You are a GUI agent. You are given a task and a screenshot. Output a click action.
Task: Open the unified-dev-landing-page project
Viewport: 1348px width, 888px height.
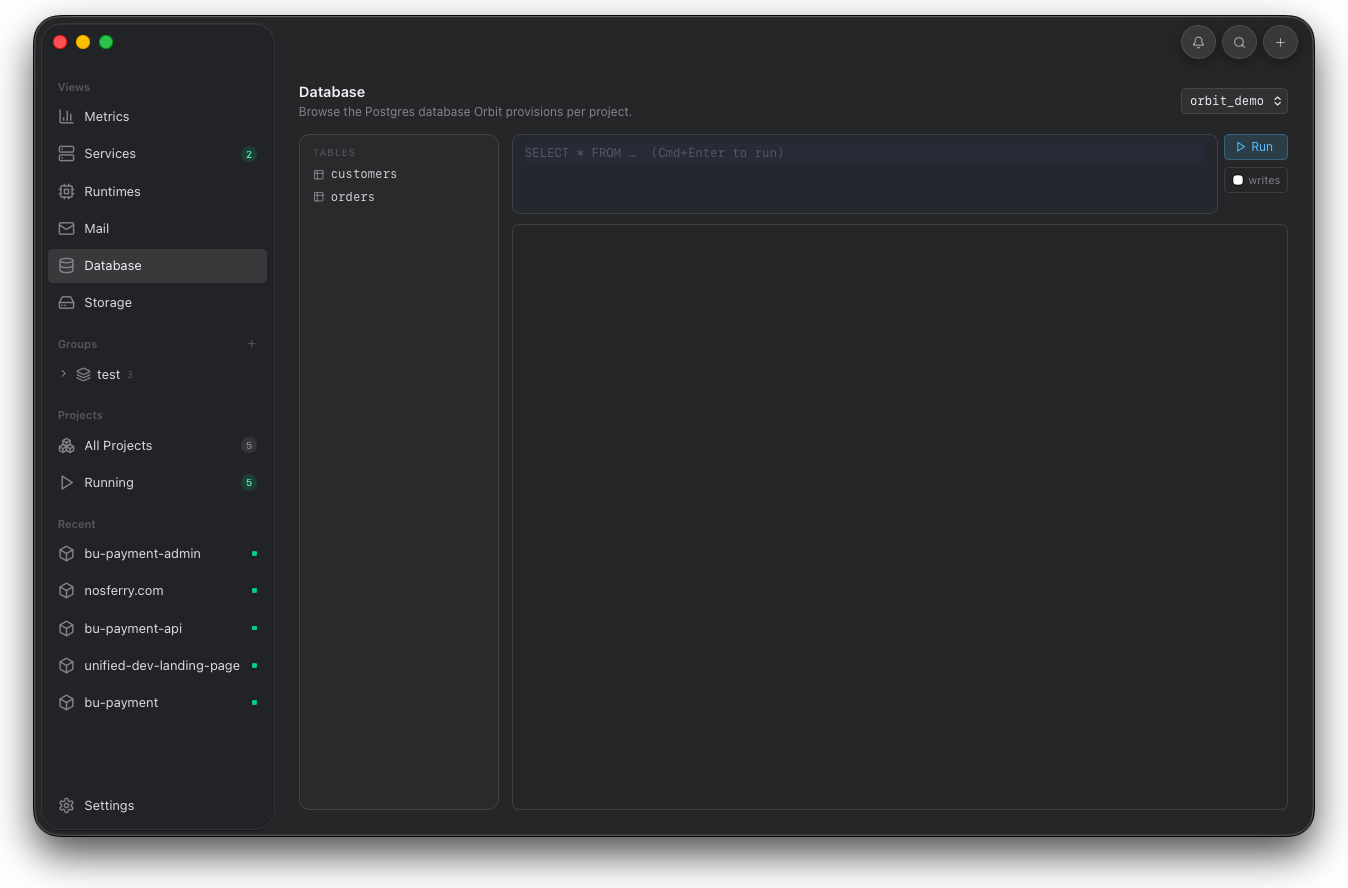(157, 665)
